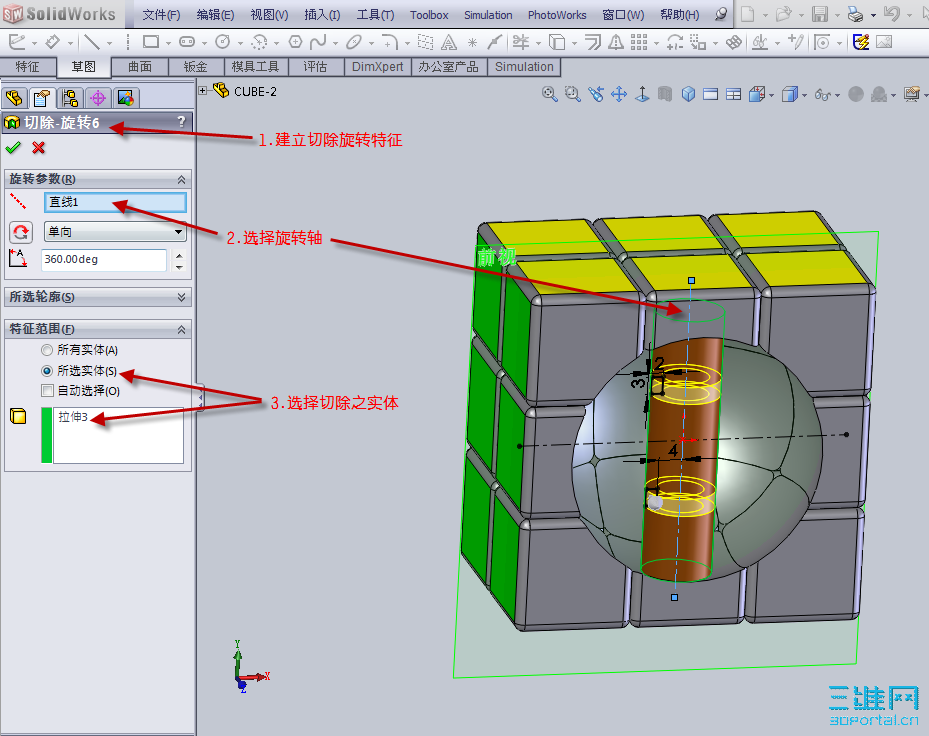Select the Rectangle sketch tool
Image resolution: width=929 pixels, height=736 pixels.
click(x=151, y=42)
